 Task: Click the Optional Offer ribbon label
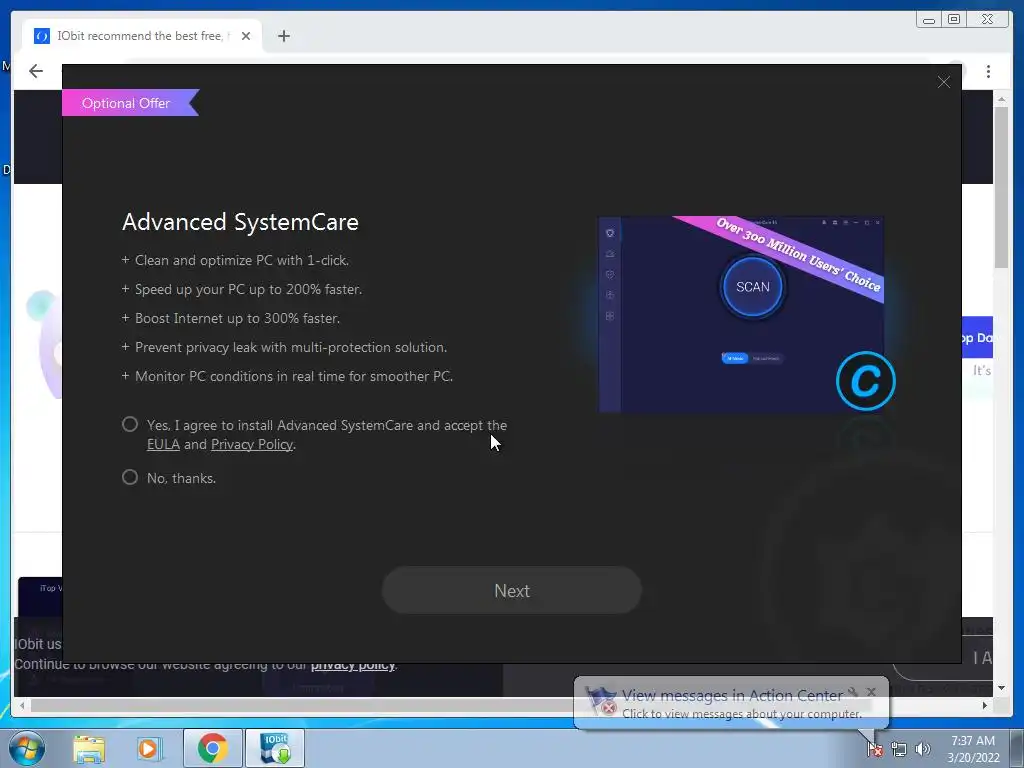pyautogui.click(x=126, y=103)
